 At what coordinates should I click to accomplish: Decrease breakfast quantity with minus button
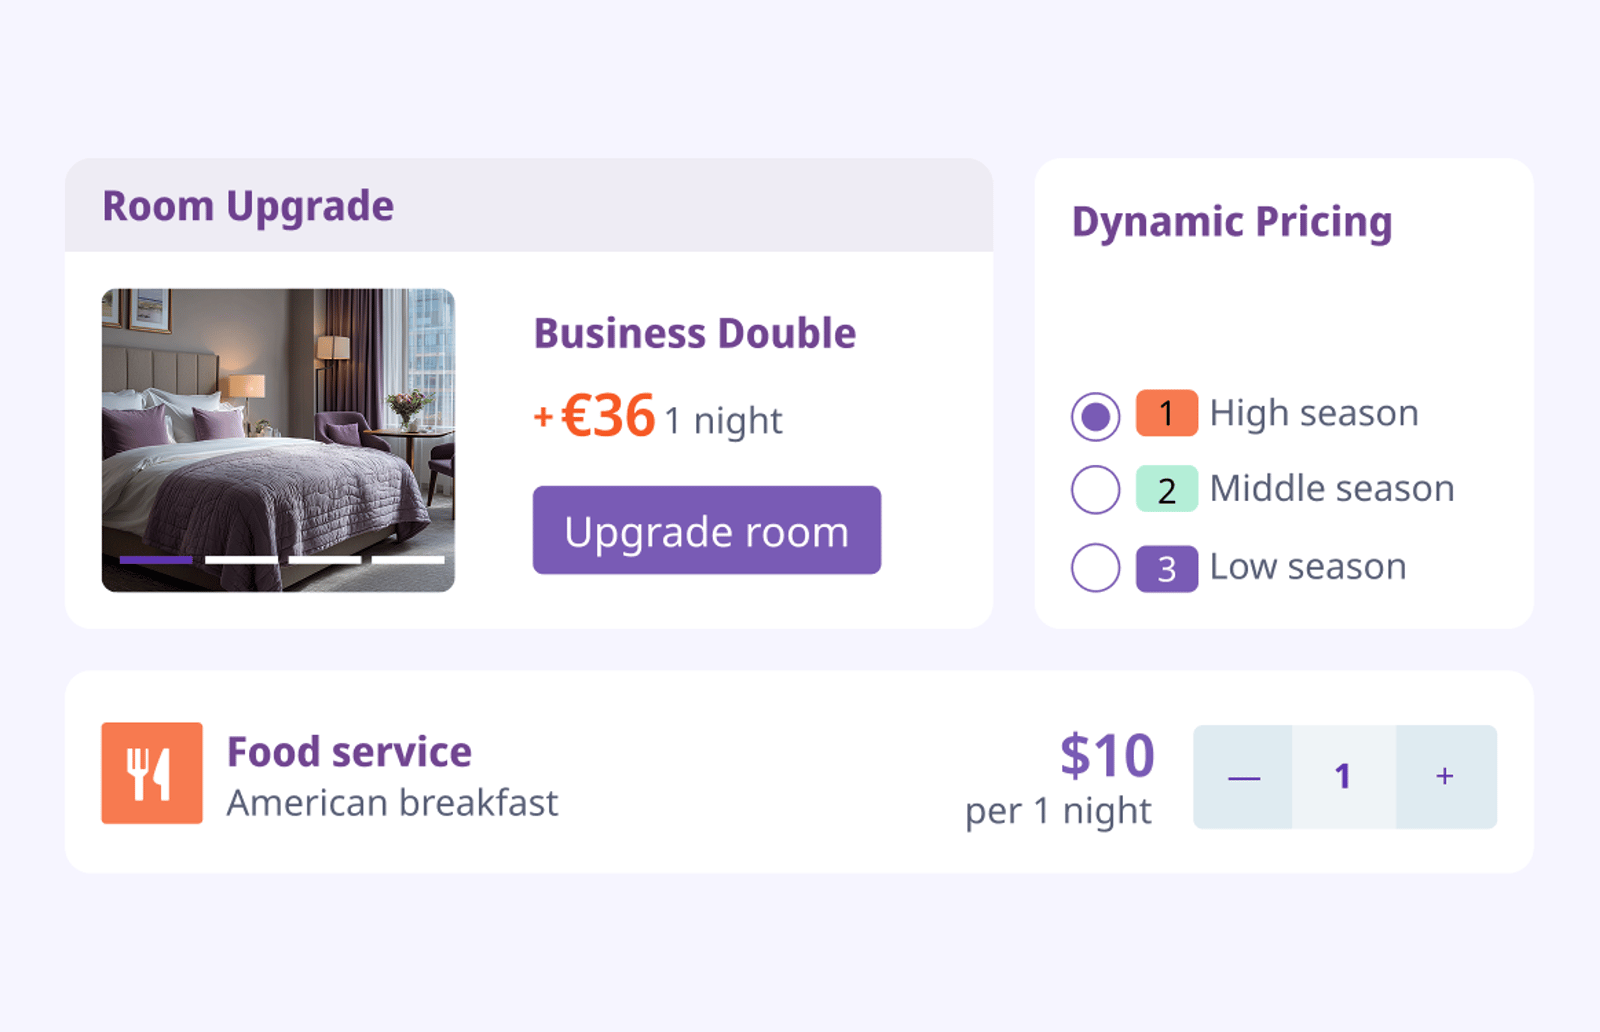1243,777
